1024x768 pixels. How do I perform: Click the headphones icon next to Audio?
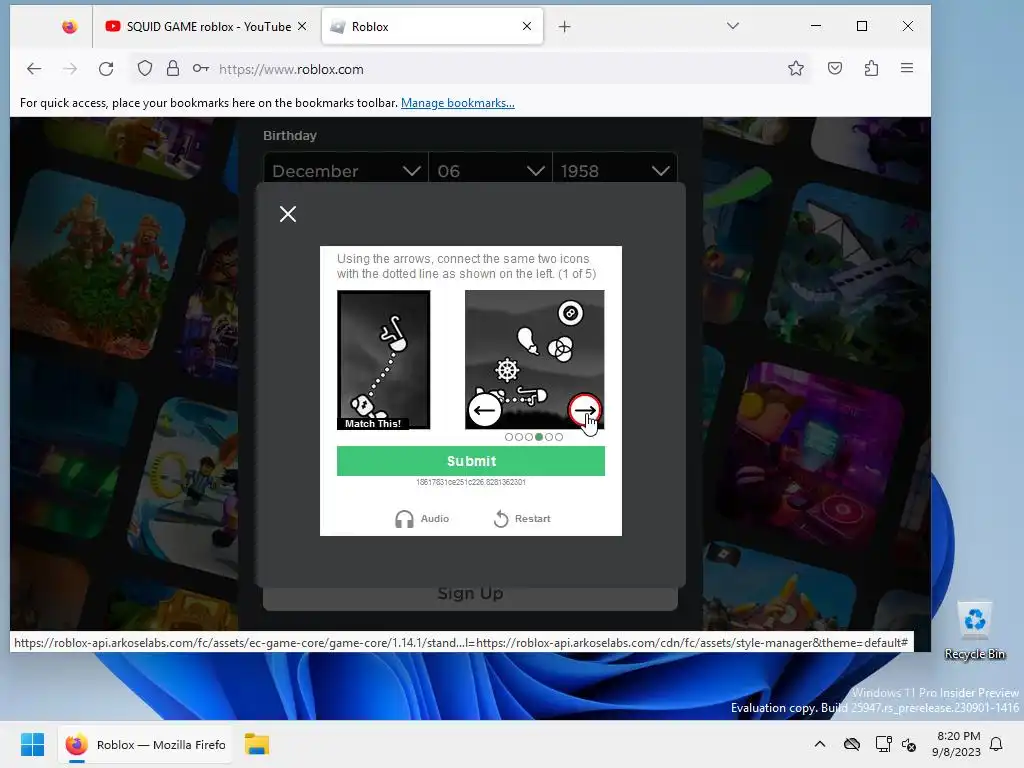coord(404,519)
